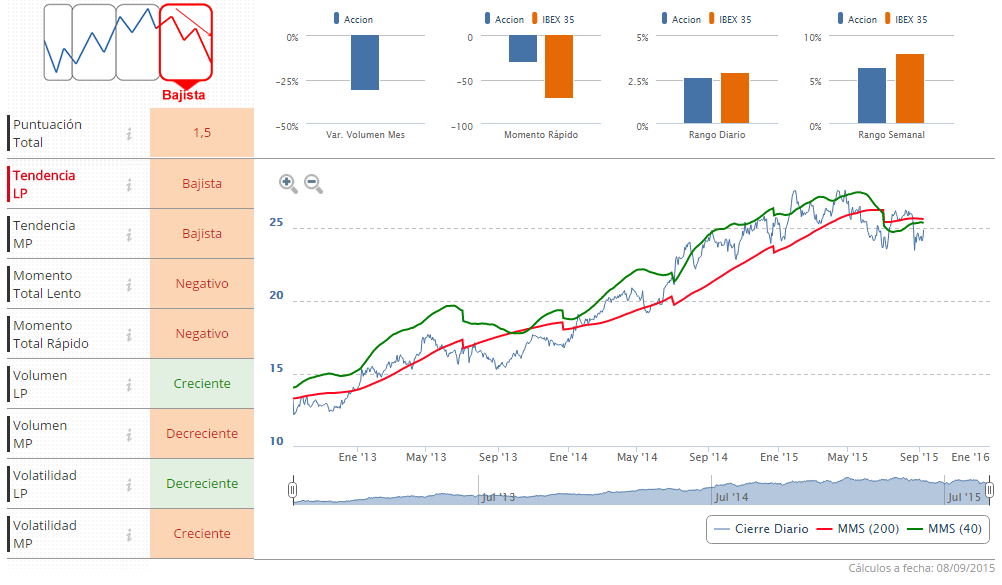1002x585 pixels.
Task: Zoom in on the price chart
Action: pyautogui.click(x=288, y=183)
